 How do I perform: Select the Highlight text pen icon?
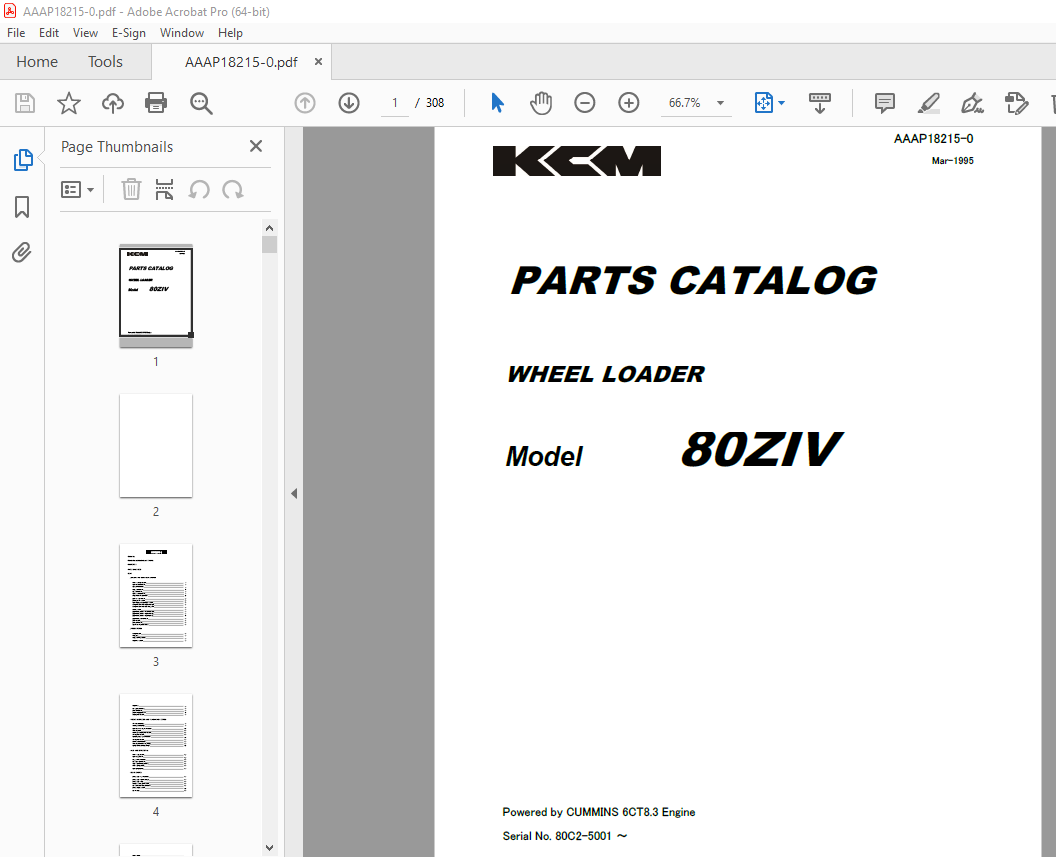point(929,103)
